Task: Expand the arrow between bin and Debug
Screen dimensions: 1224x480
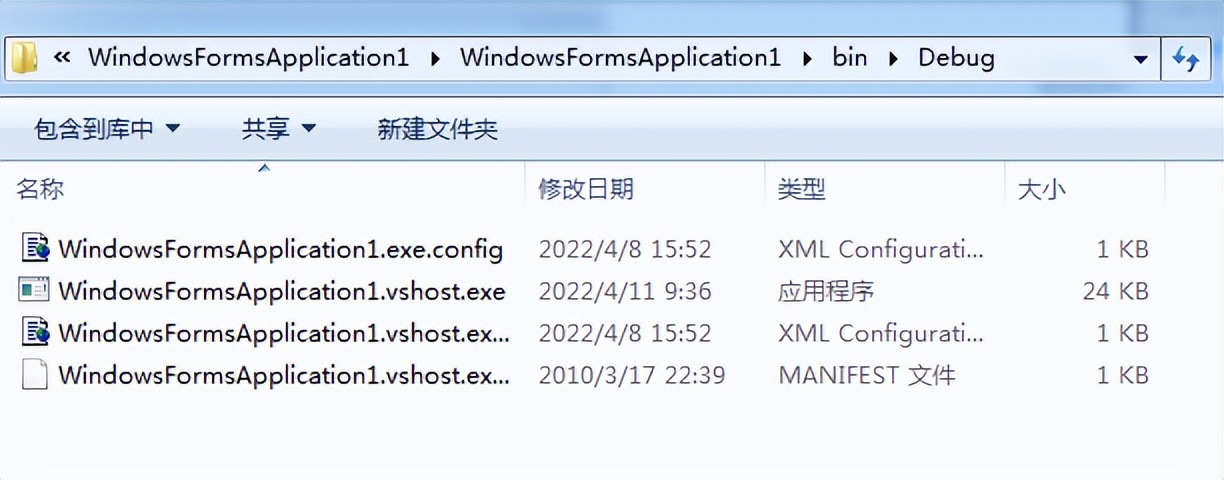Action: (894, 58)
